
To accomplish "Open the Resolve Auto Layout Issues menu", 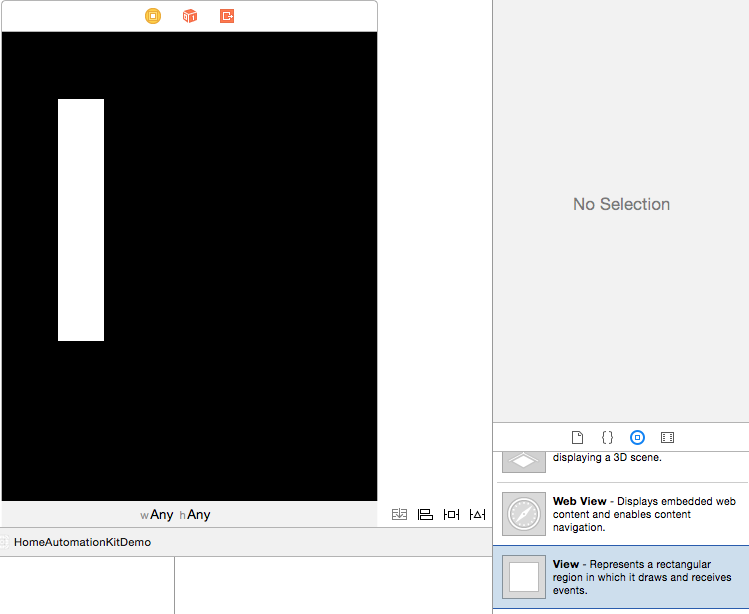I will pos(477,515).
